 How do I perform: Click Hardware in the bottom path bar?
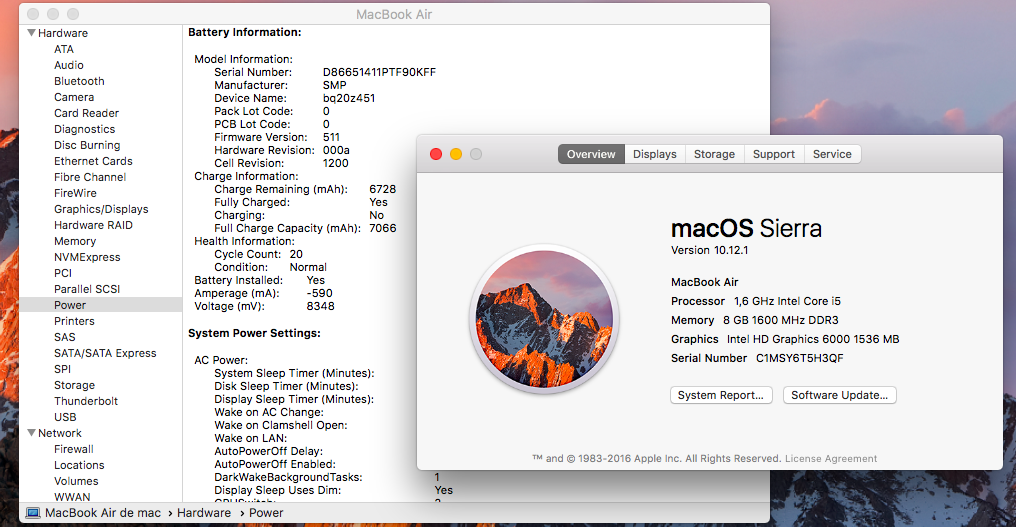[204, 513]
